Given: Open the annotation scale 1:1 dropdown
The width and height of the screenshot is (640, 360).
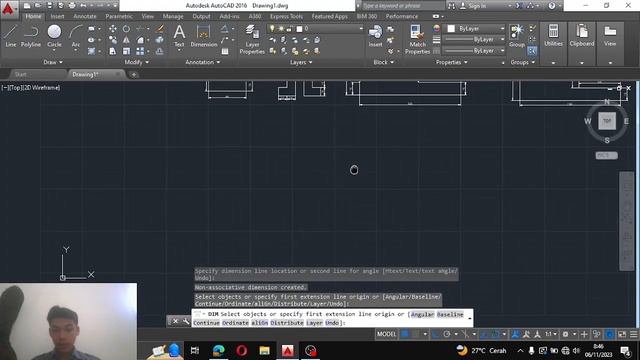Looking at the screenshot, I should tap(551, 334).
